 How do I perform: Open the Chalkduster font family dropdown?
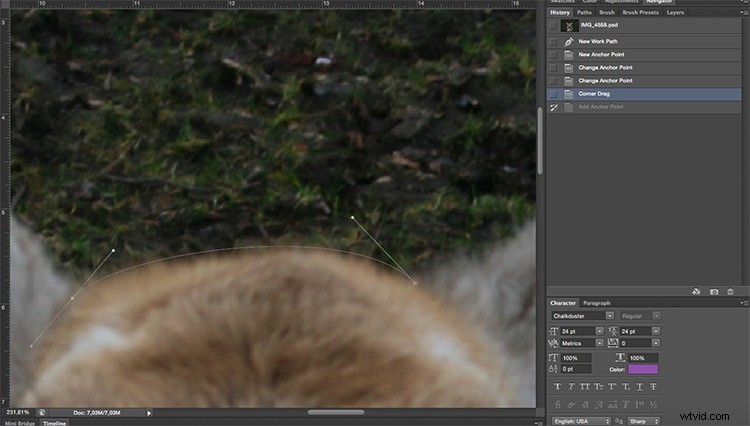pos(609,316)
